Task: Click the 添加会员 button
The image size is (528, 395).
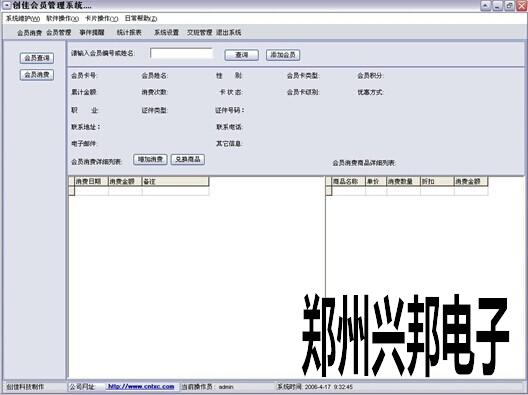Action: coord(283,55)
